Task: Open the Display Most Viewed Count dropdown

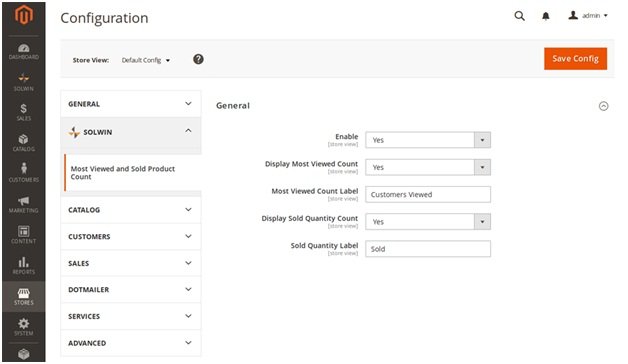Action: coord(428,167)
